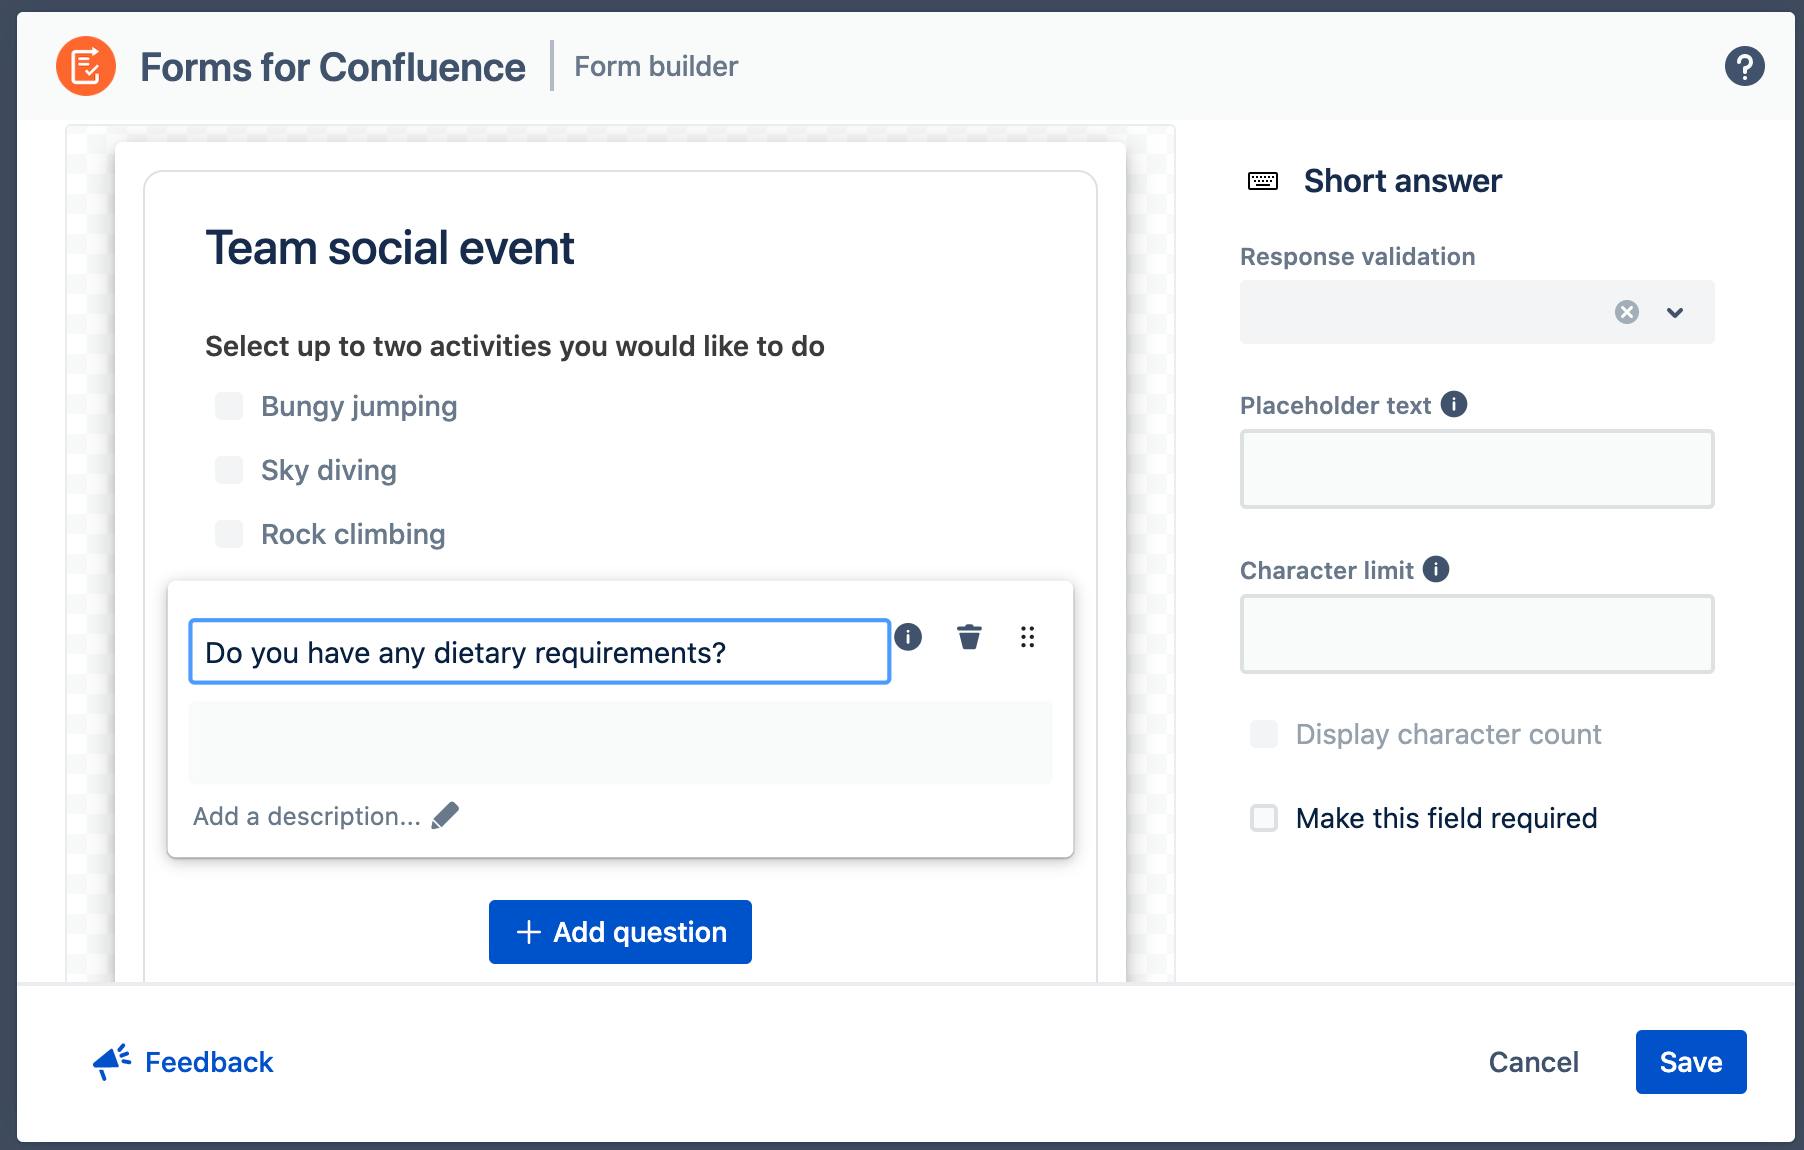1804x1150 pixels.
Task: Click the Add question button
Action: coord(619,931)
